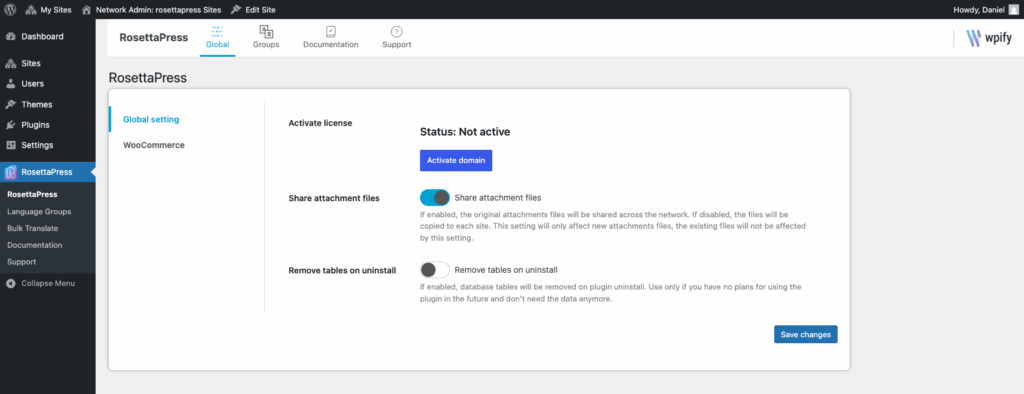Select Global setting section
Viewport: 1024px width, 394px height.
(151, 120)
